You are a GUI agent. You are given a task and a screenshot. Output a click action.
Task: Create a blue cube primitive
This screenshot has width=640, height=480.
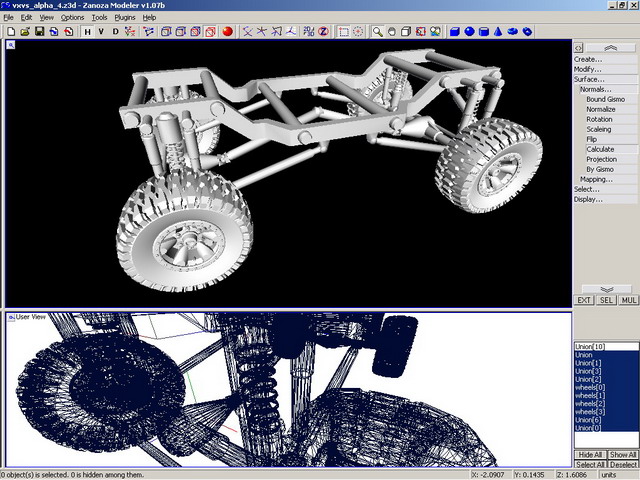point(454,32)
